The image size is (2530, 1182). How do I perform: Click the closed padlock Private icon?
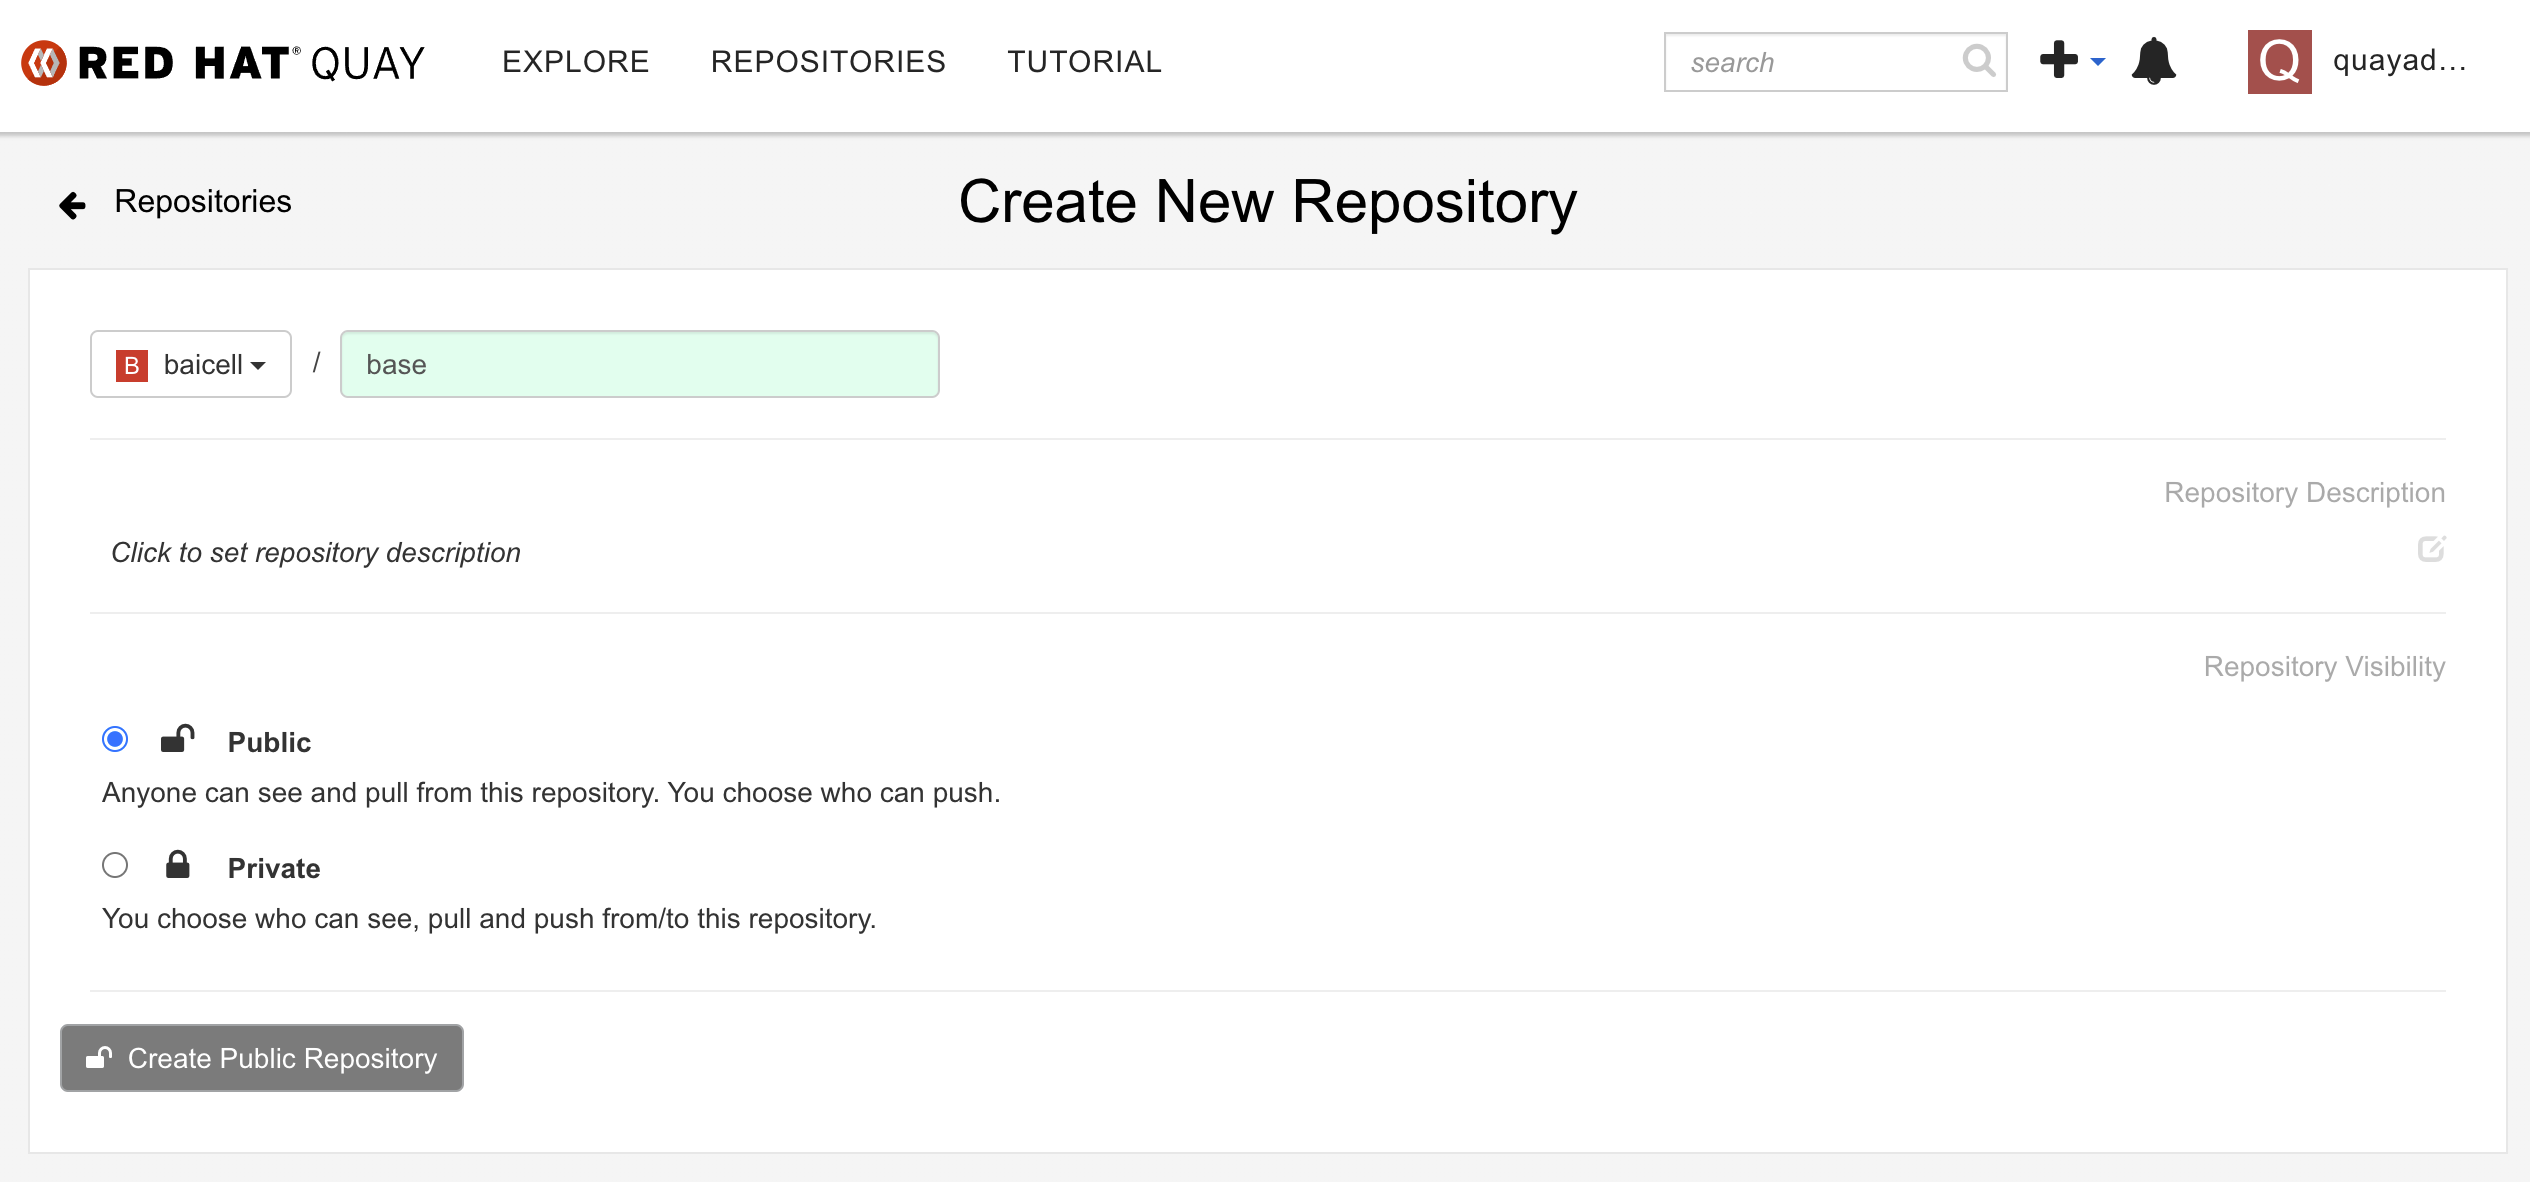point(177,865)
